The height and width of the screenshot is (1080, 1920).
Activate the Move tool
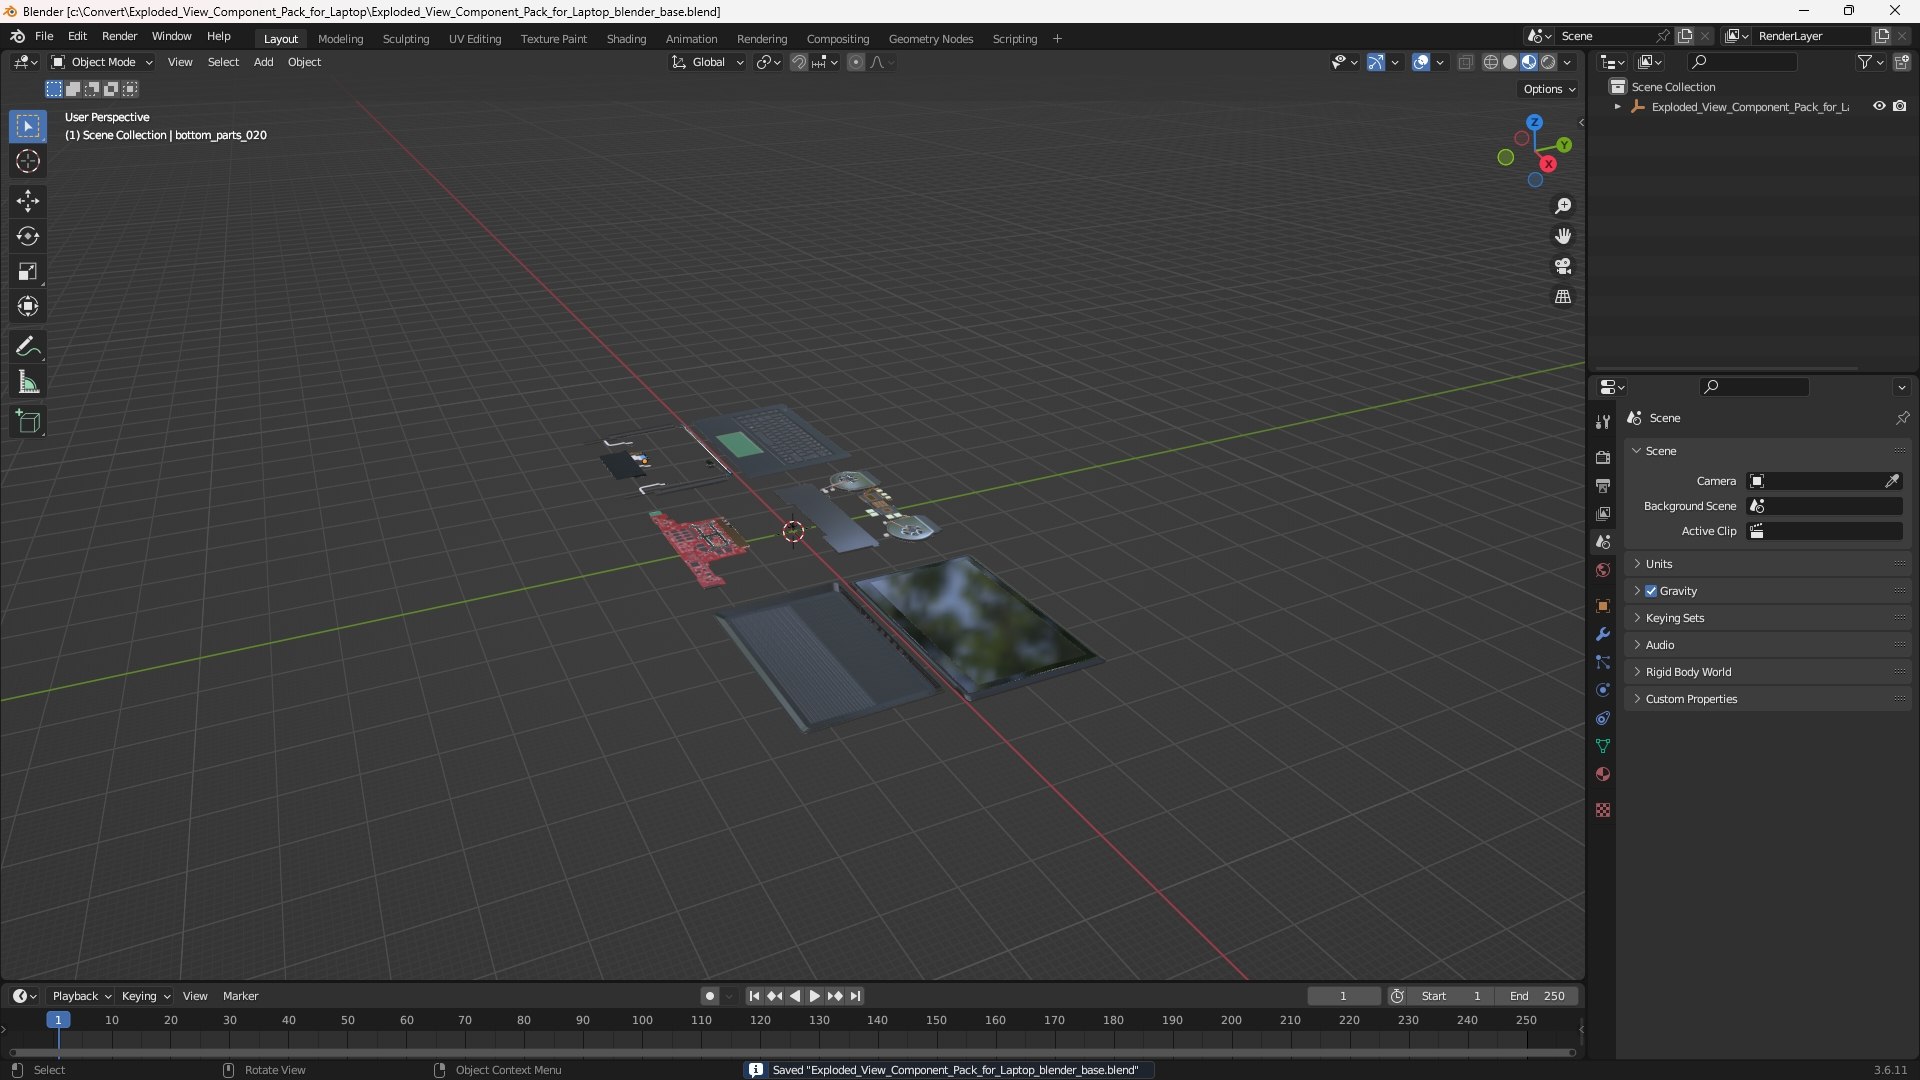(28, 201)
